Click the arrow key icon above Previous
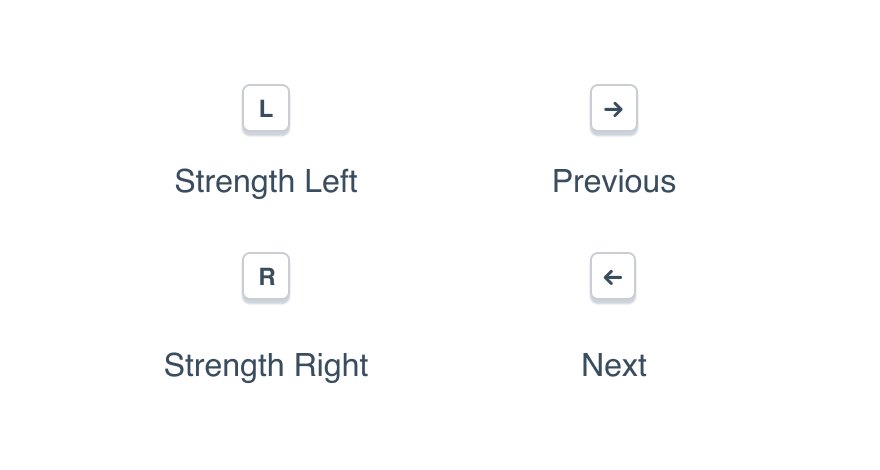The width and height of the screenshot is (880, 470). pyautogui.click(x=614, y=109)
